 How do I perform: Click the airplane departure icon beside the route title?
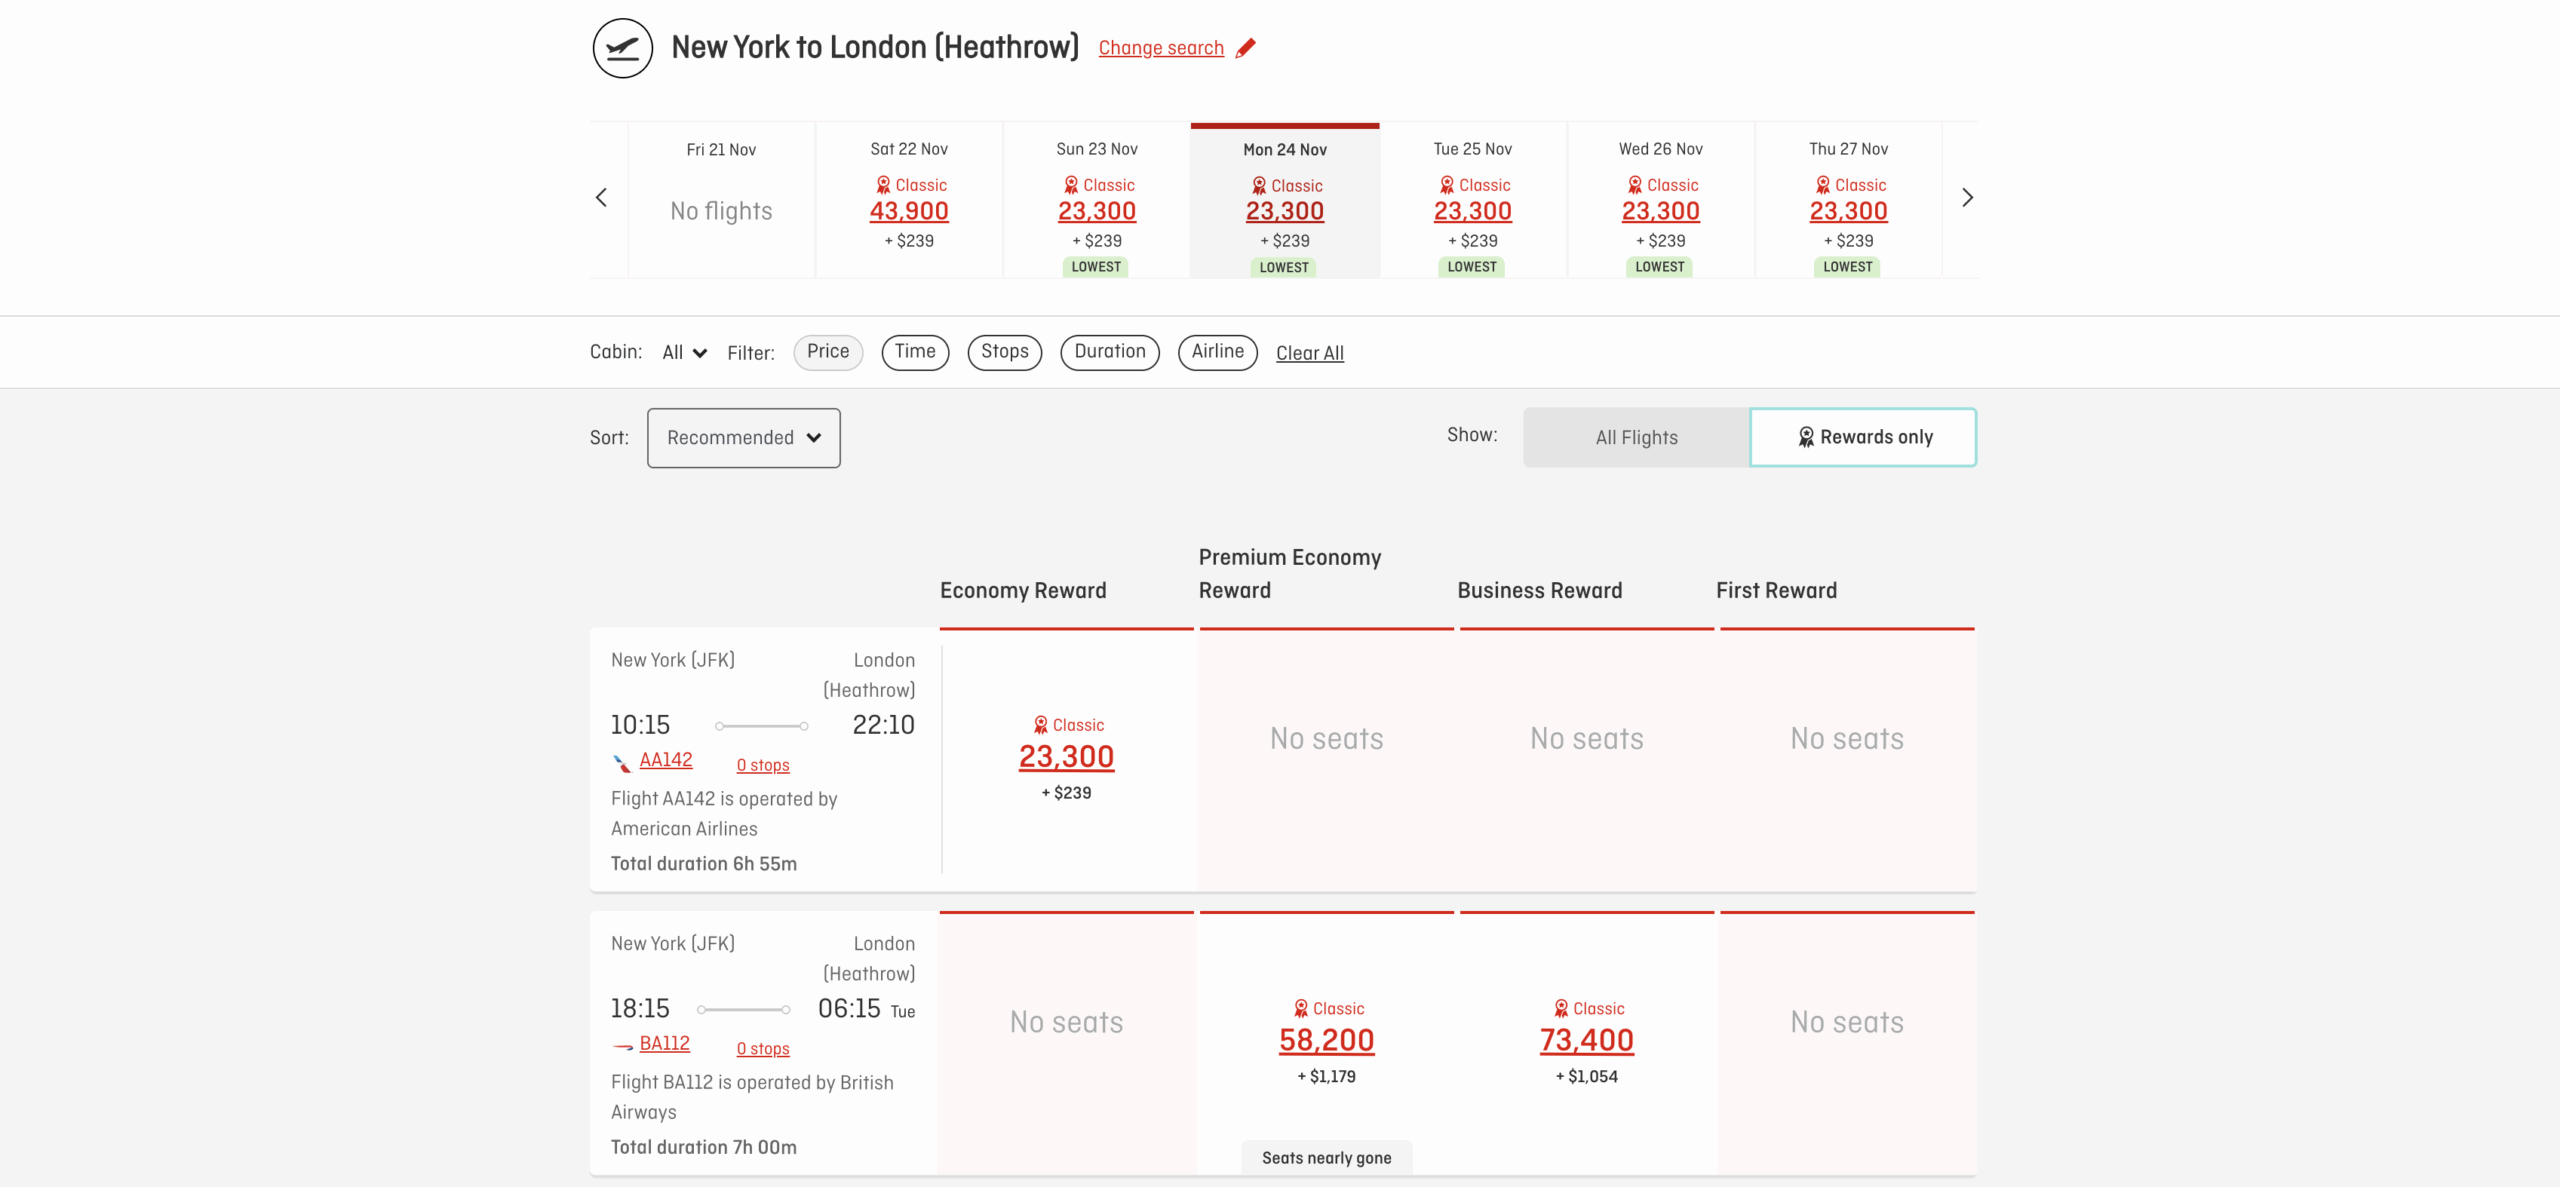coord(622,47)
